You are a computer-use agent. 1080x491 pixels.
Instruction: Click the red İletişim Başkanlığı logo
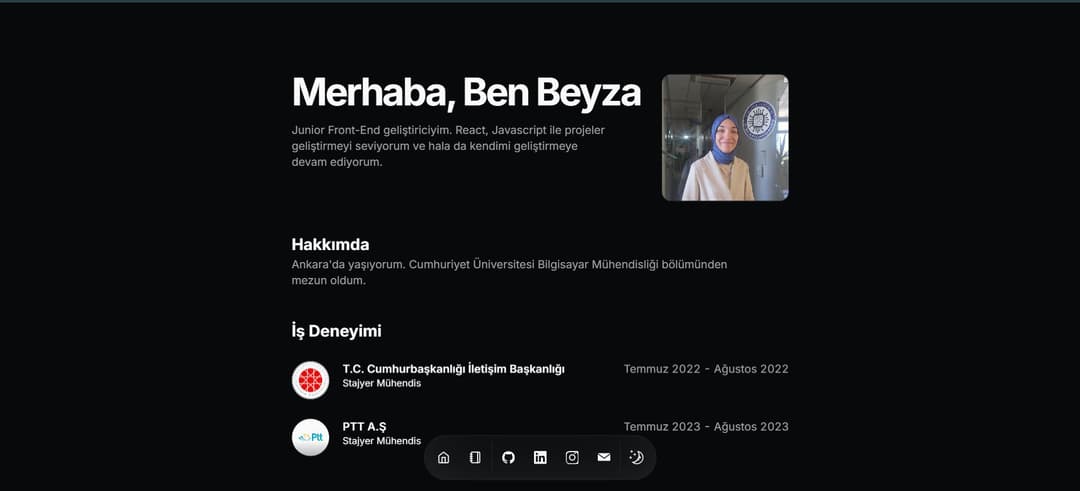click(x=310, y=380)
